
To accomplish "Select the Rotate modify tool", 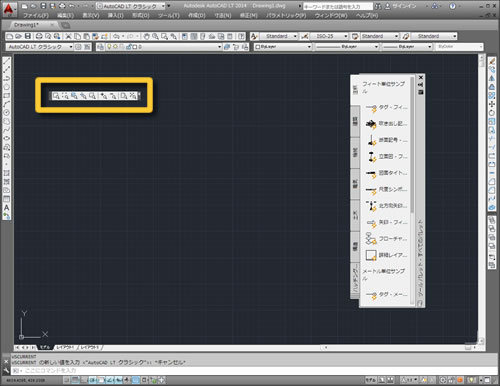I will [492, 113].
